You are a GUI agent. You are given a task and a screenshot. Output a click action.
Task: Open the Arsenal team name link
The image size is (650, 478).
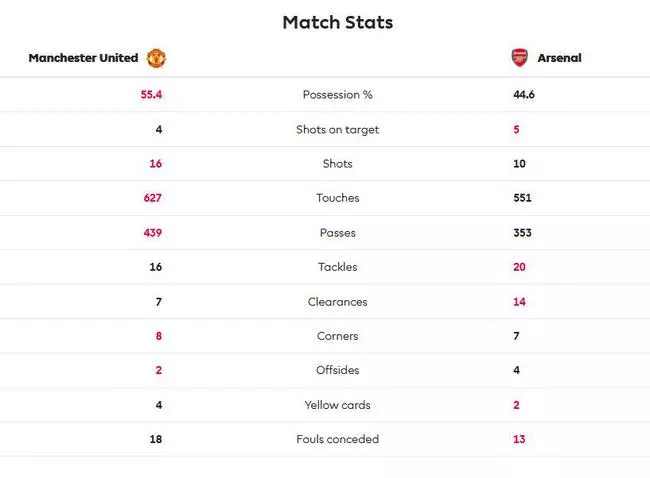[x=559, y=58]
